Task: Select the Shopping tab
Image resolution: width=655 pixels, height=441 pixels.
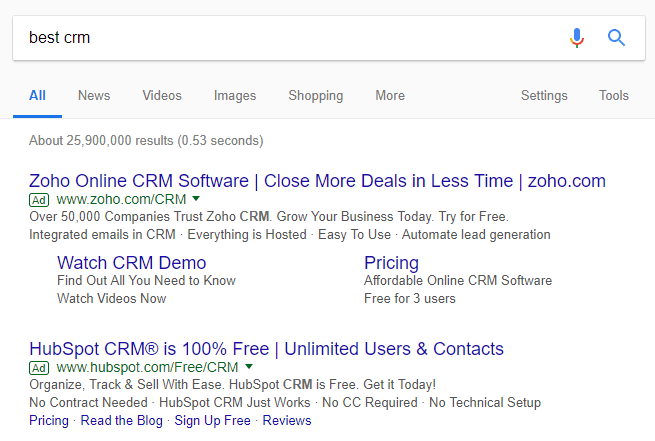Action: pos(316,96)
